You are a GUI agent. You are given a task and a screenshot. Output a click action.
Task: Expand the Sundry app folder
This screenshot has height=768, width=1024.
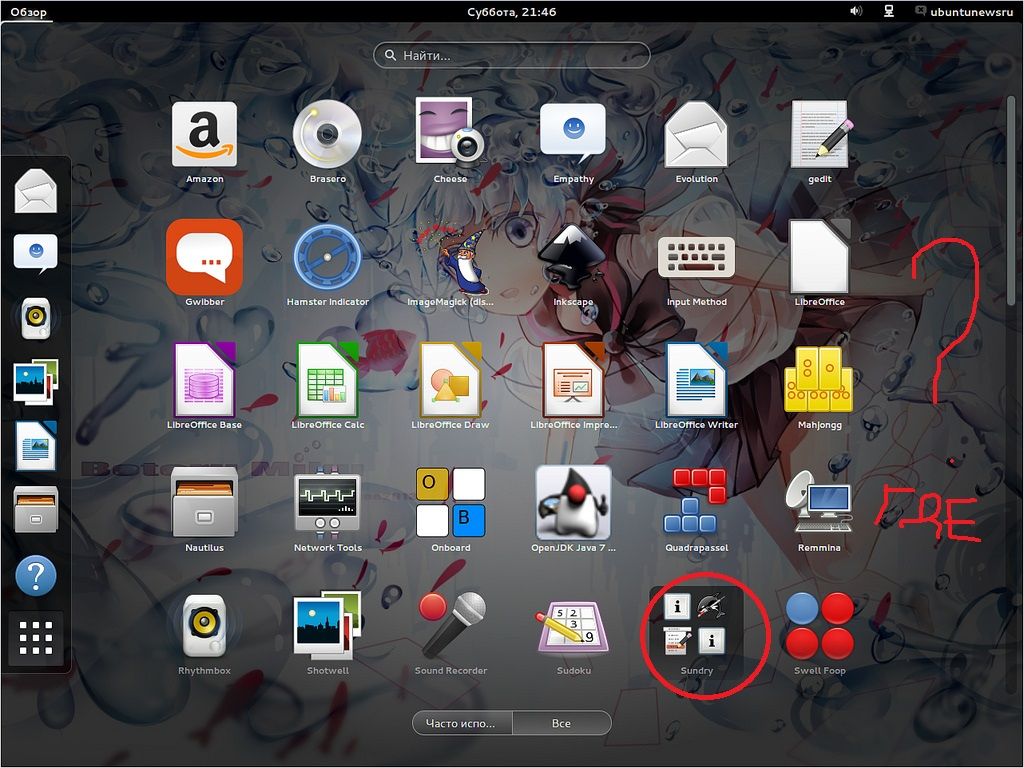[696, 627]
